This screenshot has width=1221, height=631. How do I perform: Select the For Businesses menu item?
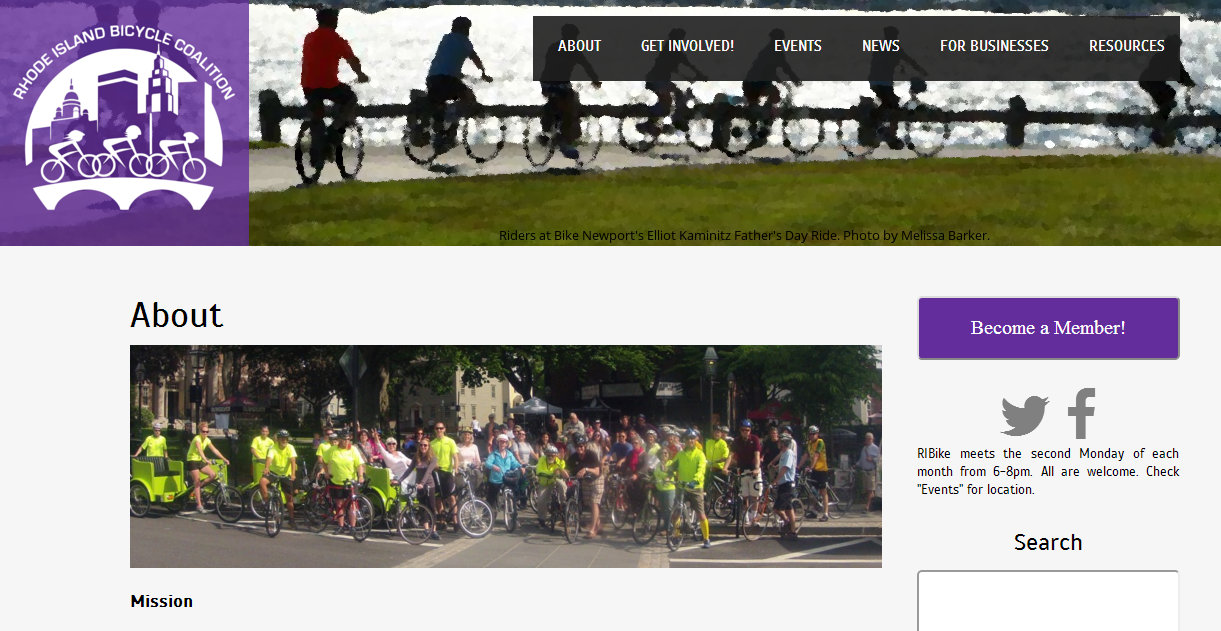coord(994,46)
